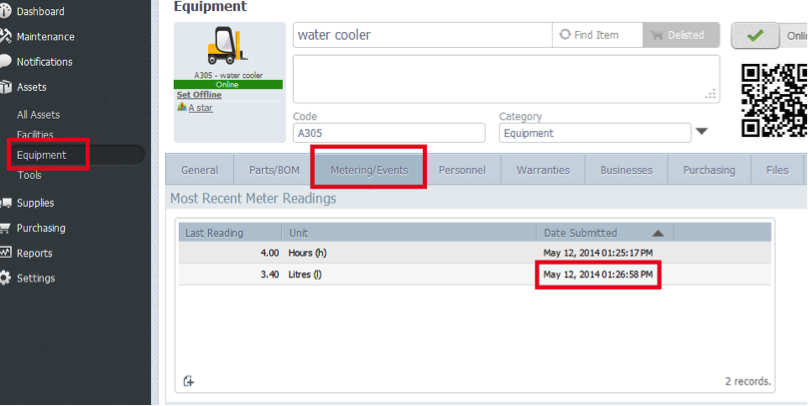The height and width of the screenshot is (406, 808).
Task: Click the date May 12, 2014 01:25:17 PM
Action: pyautogui.click(x=598, y=253)
